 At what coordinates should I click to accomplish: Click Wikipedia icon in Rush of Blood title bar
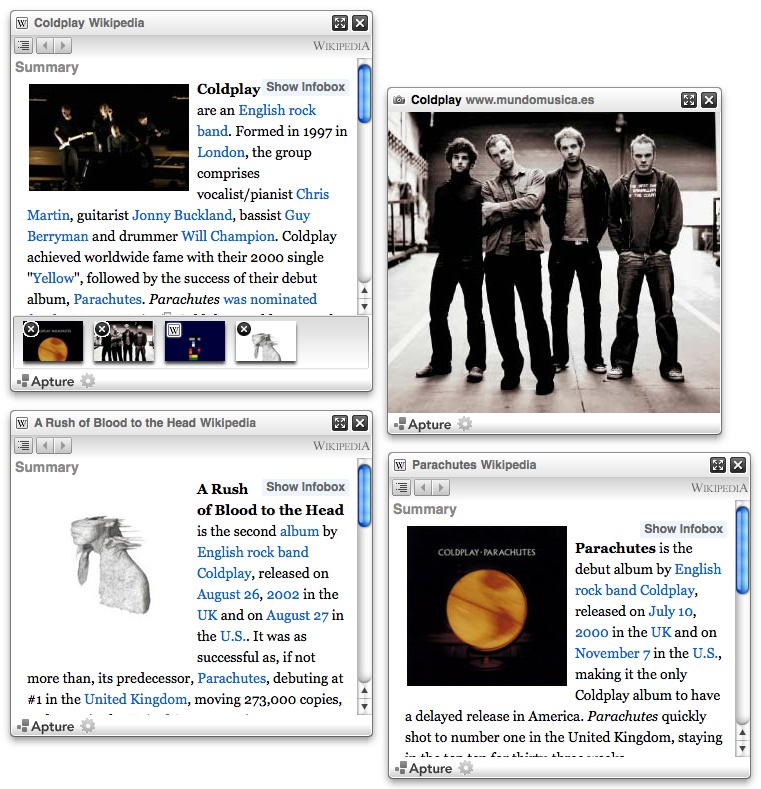(x=22, y=423)
